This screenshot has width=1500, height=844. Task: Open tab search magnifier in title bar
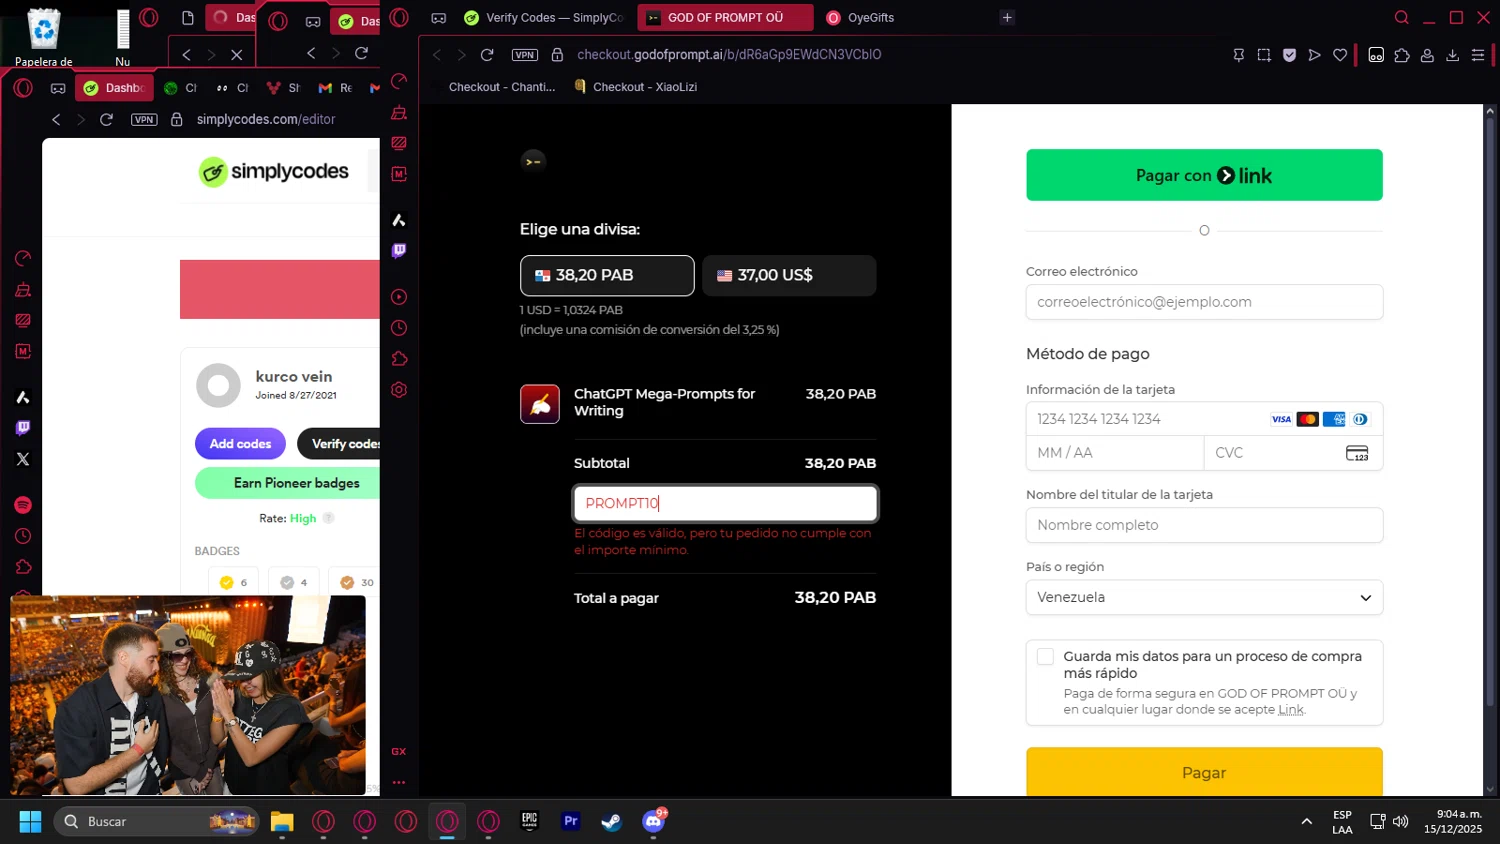(x=1402, y=17)
